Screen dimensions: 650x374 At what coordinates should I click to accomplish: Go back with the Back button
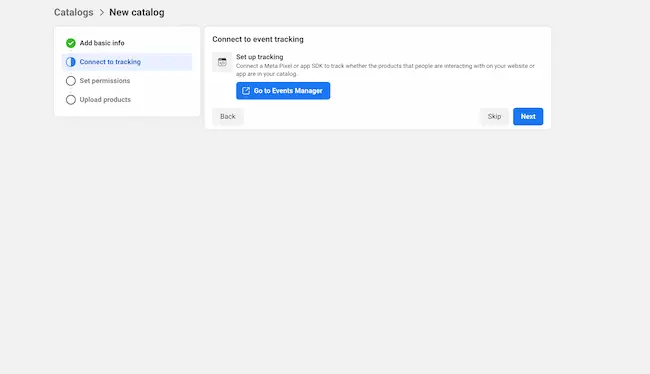pos(228,117)
